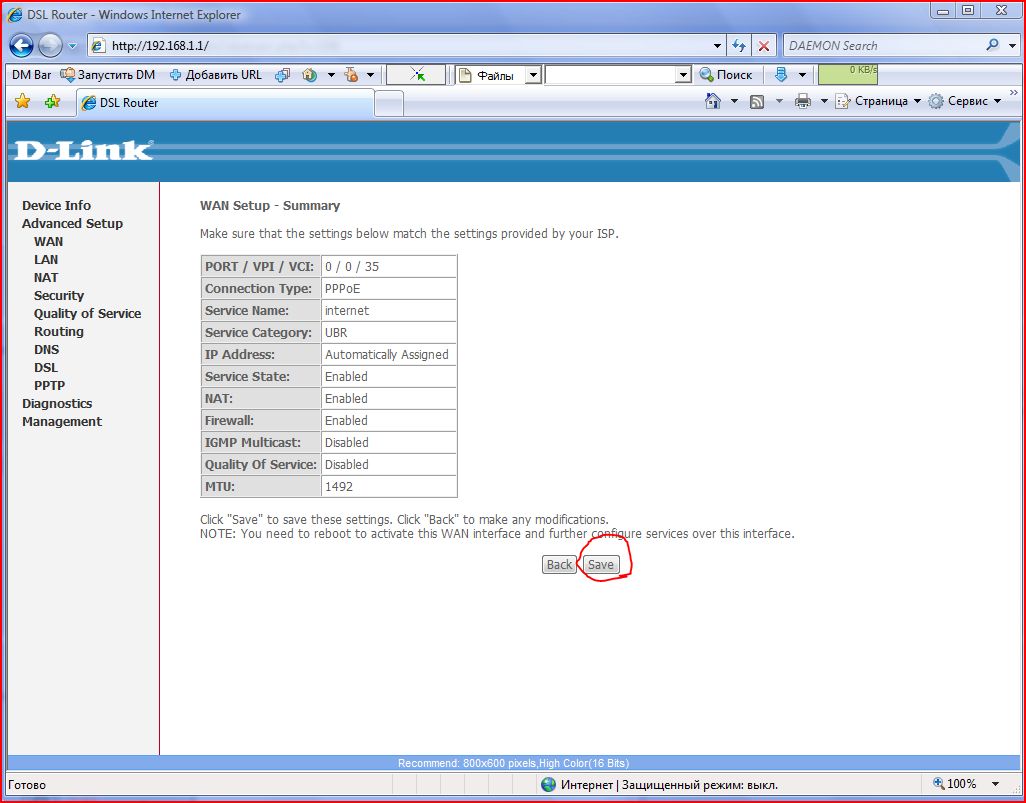The height and width of the screenshot is (803, 1026).
Task: Open the Home button dropdown arrow
Action: 734,101
